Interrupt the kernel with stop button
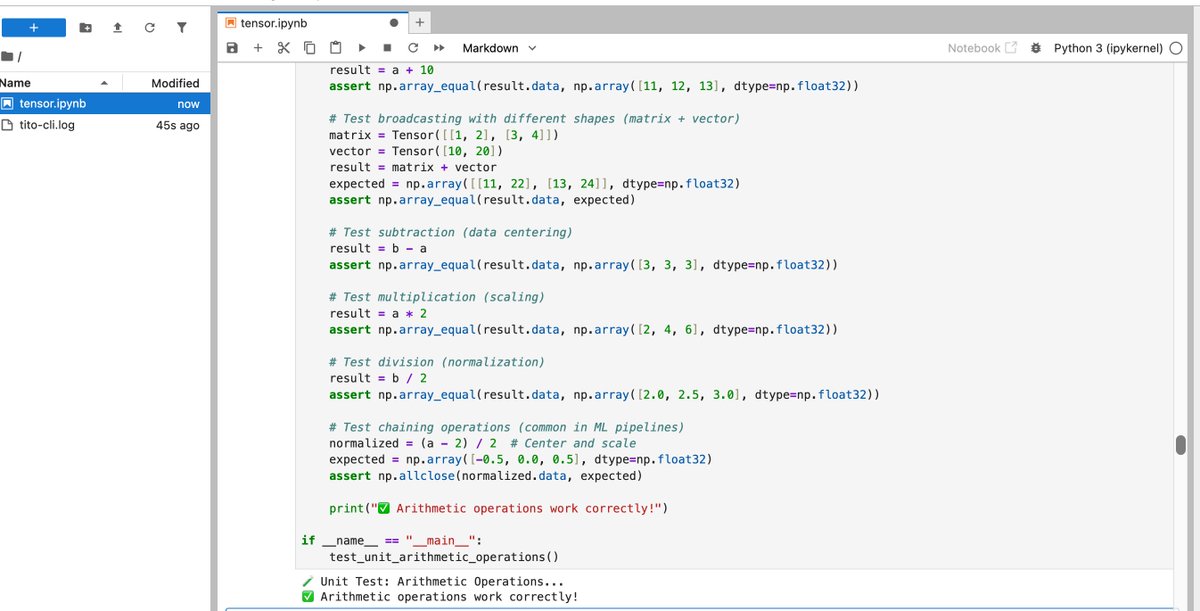1200x611 pixels. click(387, 48)
